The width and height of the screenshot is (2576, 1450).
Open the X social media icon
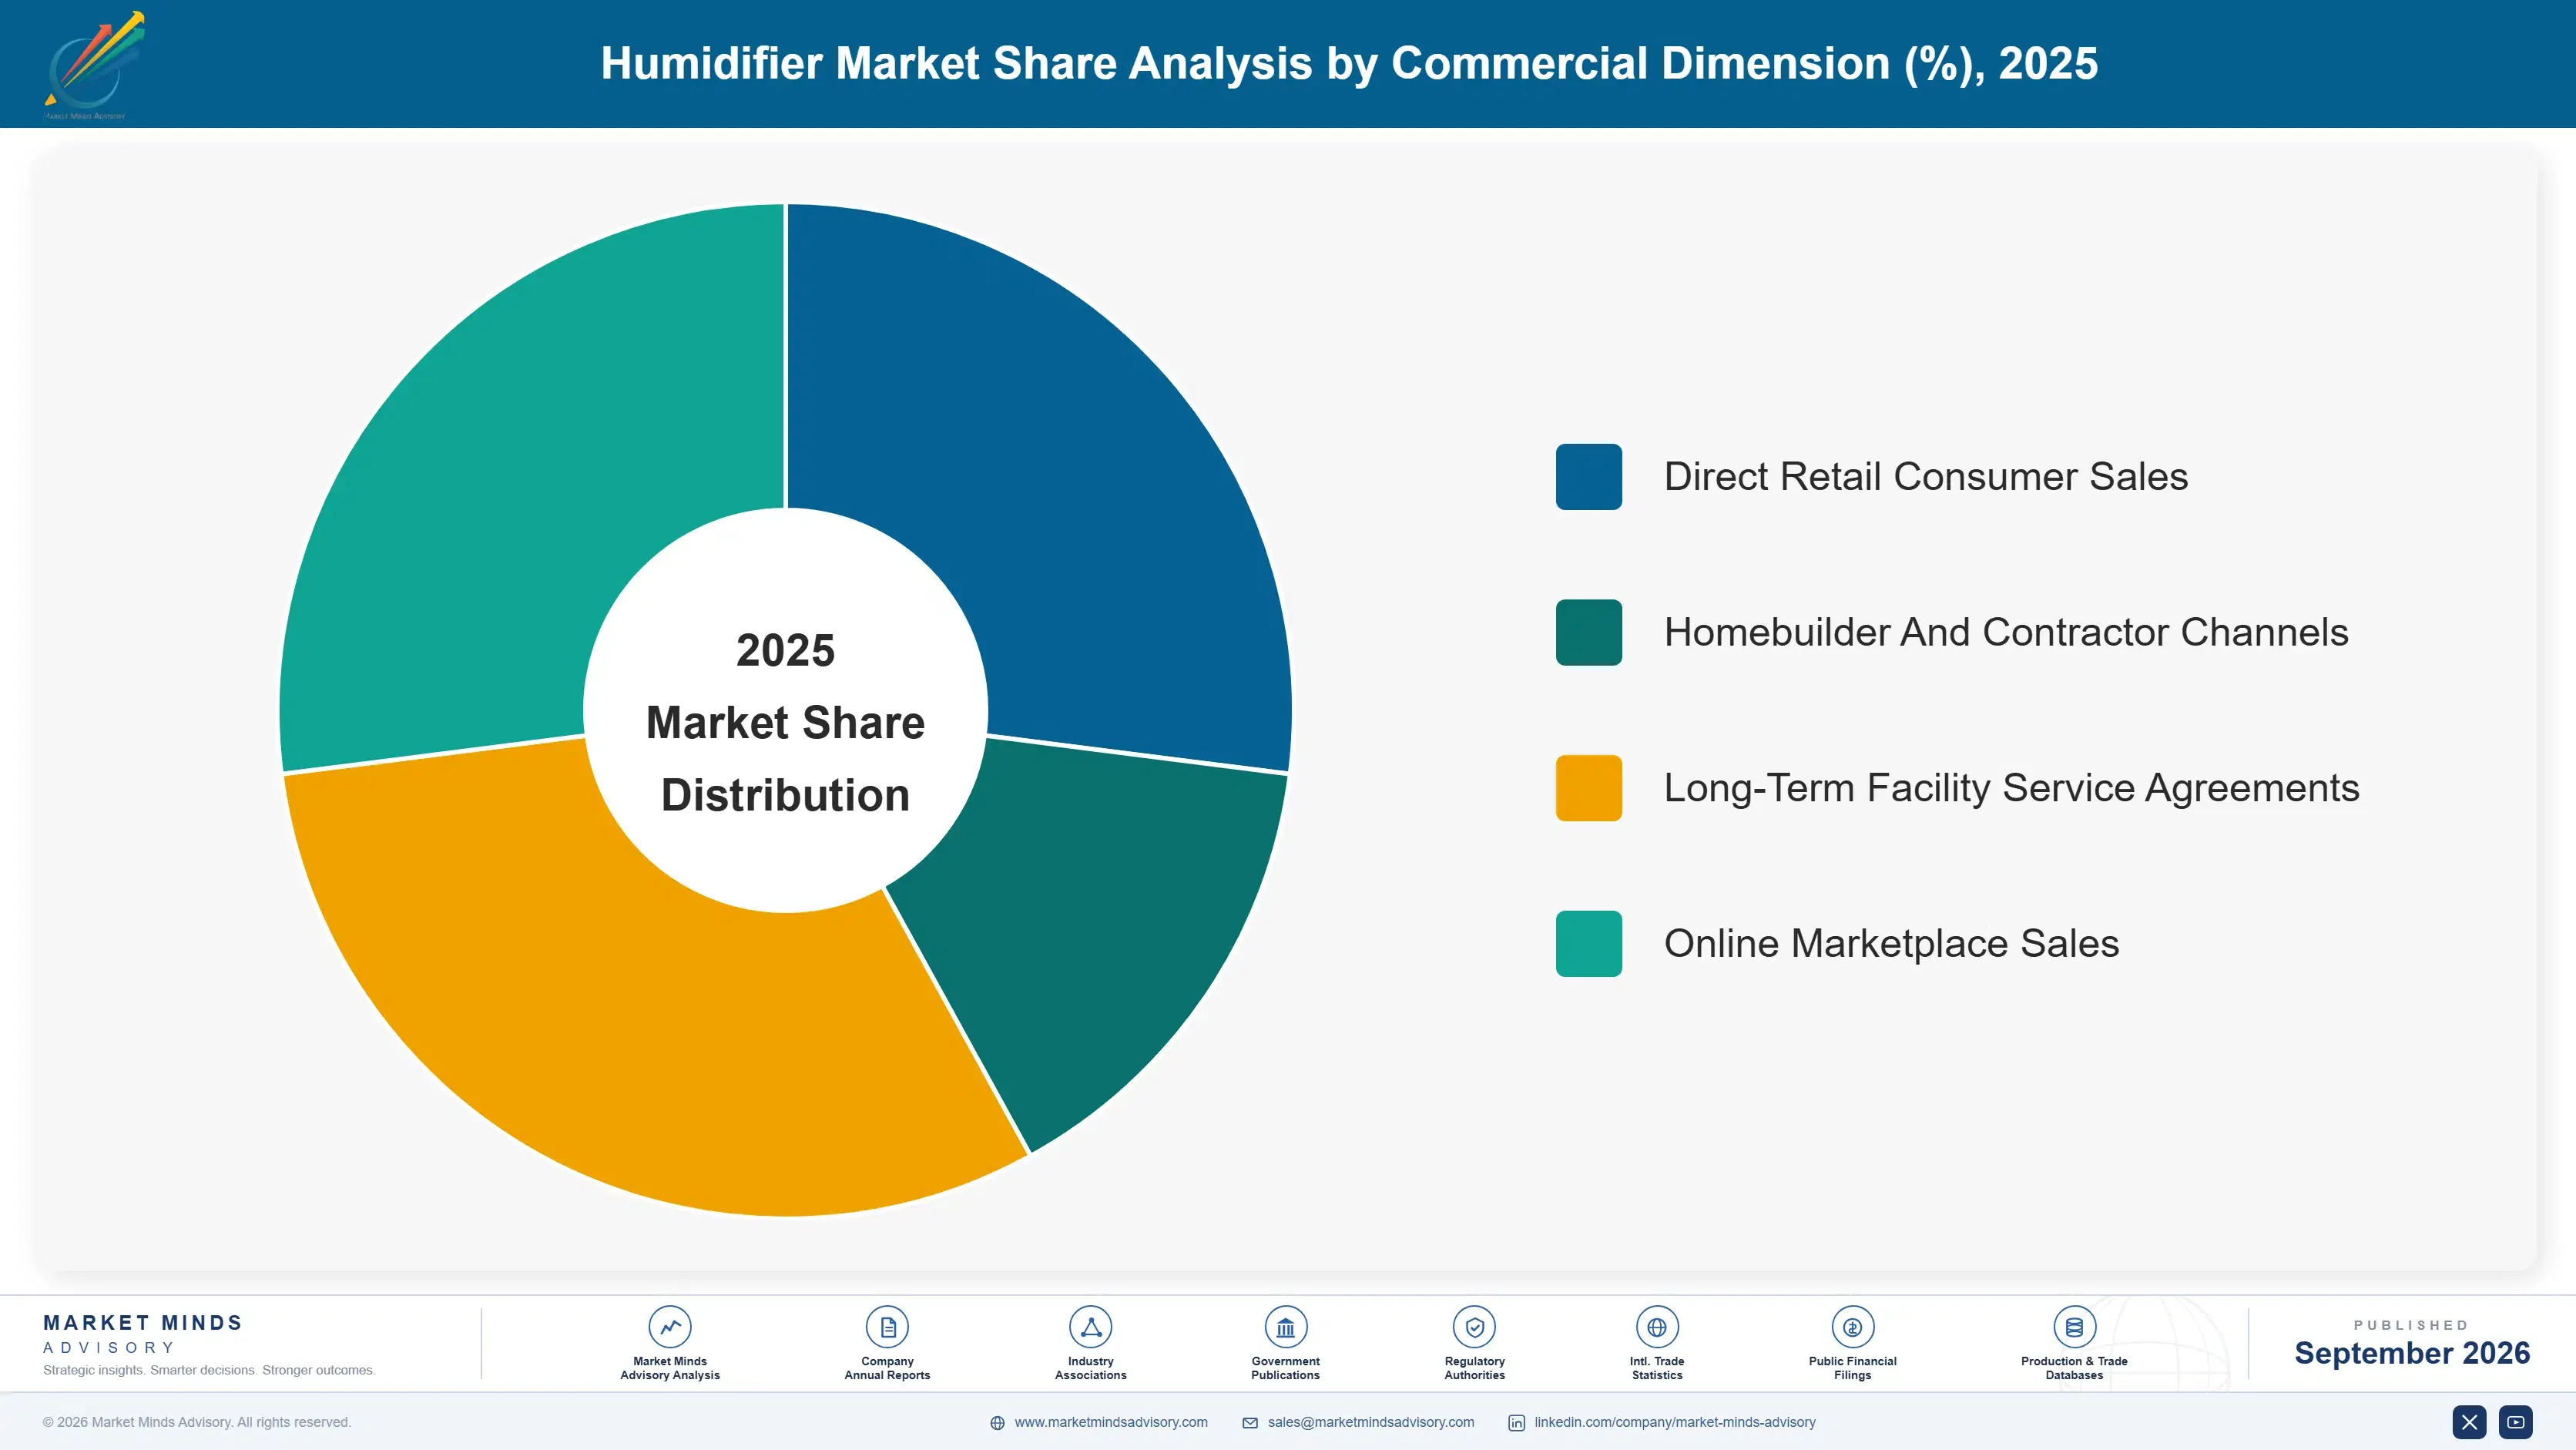(2469, 1422)
